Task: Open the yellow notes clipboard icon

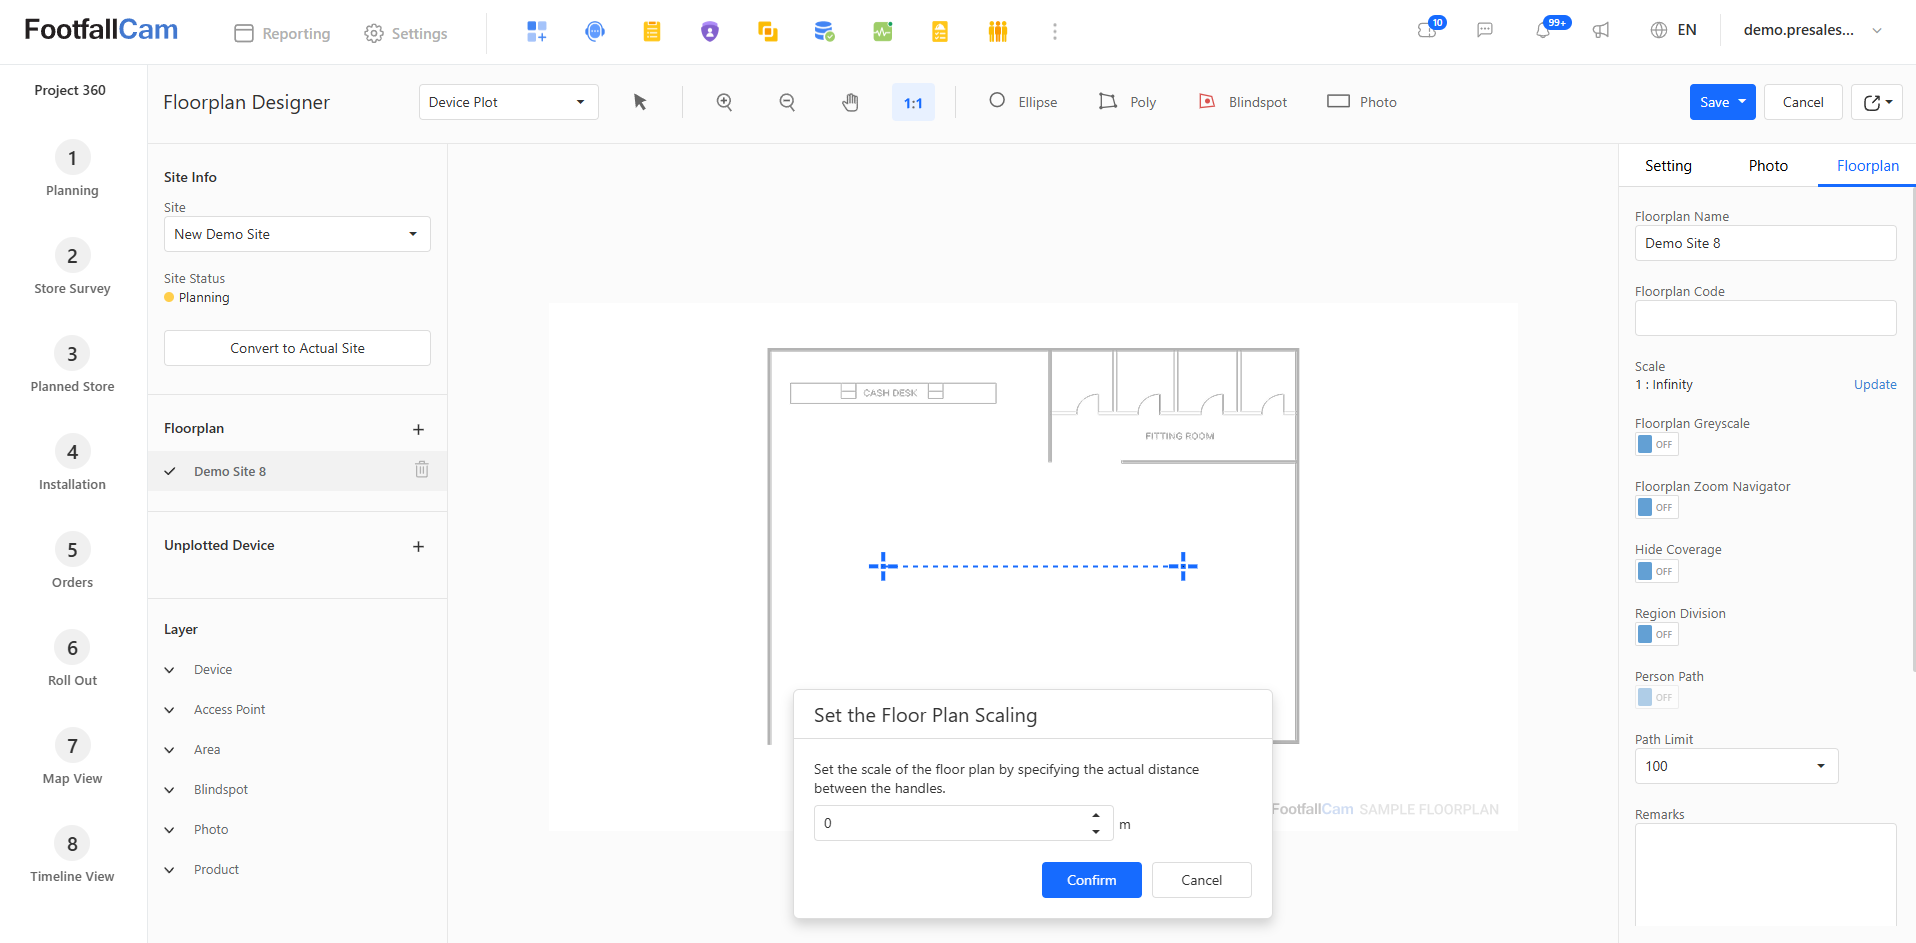Action: (x=652, y=32)
